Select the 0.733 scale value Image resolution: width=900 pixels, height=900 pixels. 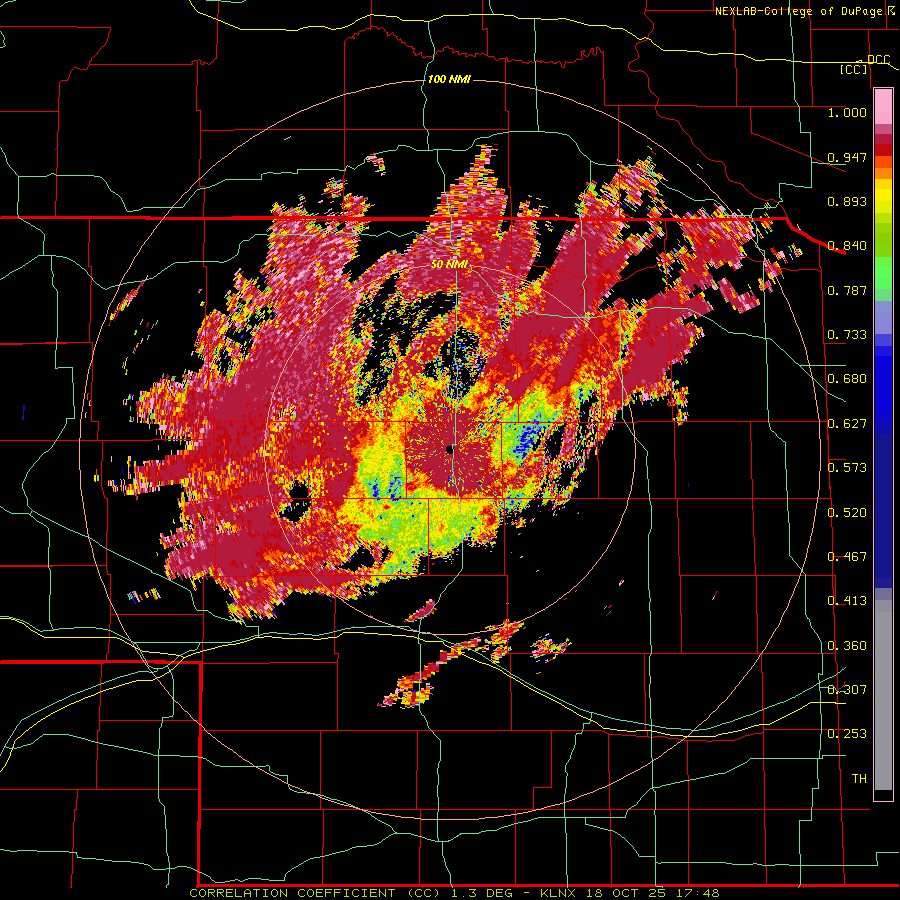click(847, 335)
